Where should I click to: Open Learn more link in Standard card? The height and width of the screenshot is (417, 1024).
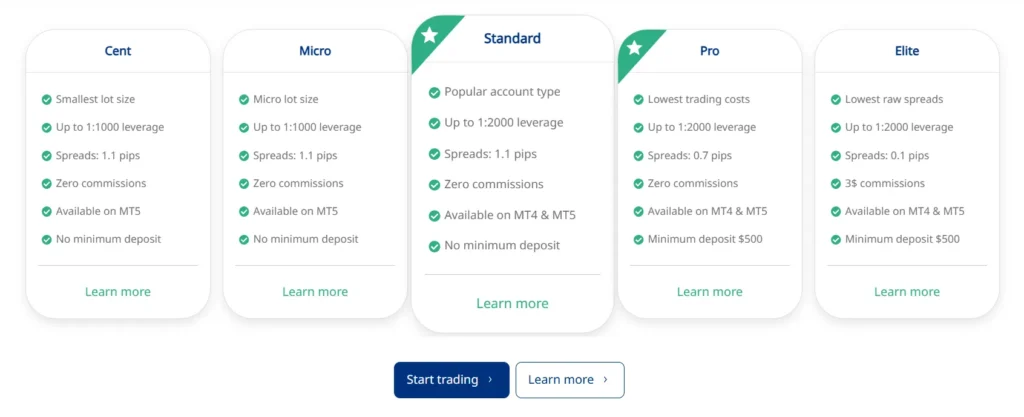point(512,304)
